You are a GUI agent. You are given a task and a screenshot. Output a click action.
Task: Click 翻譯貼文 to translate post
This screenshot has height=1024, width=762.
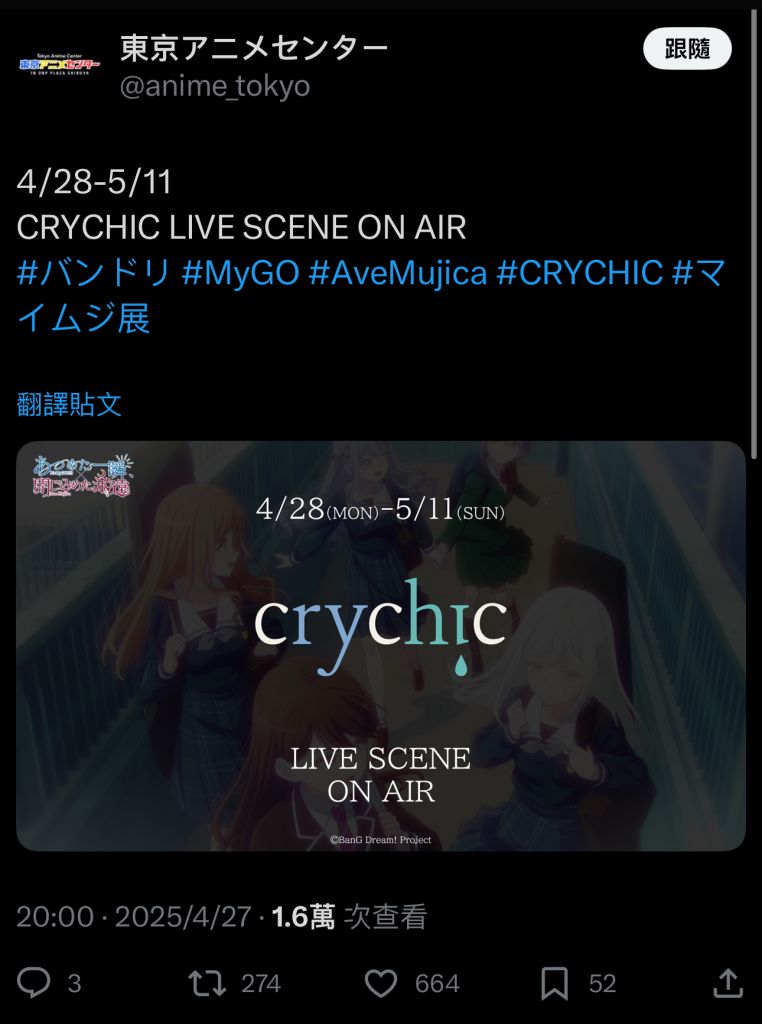69,405
